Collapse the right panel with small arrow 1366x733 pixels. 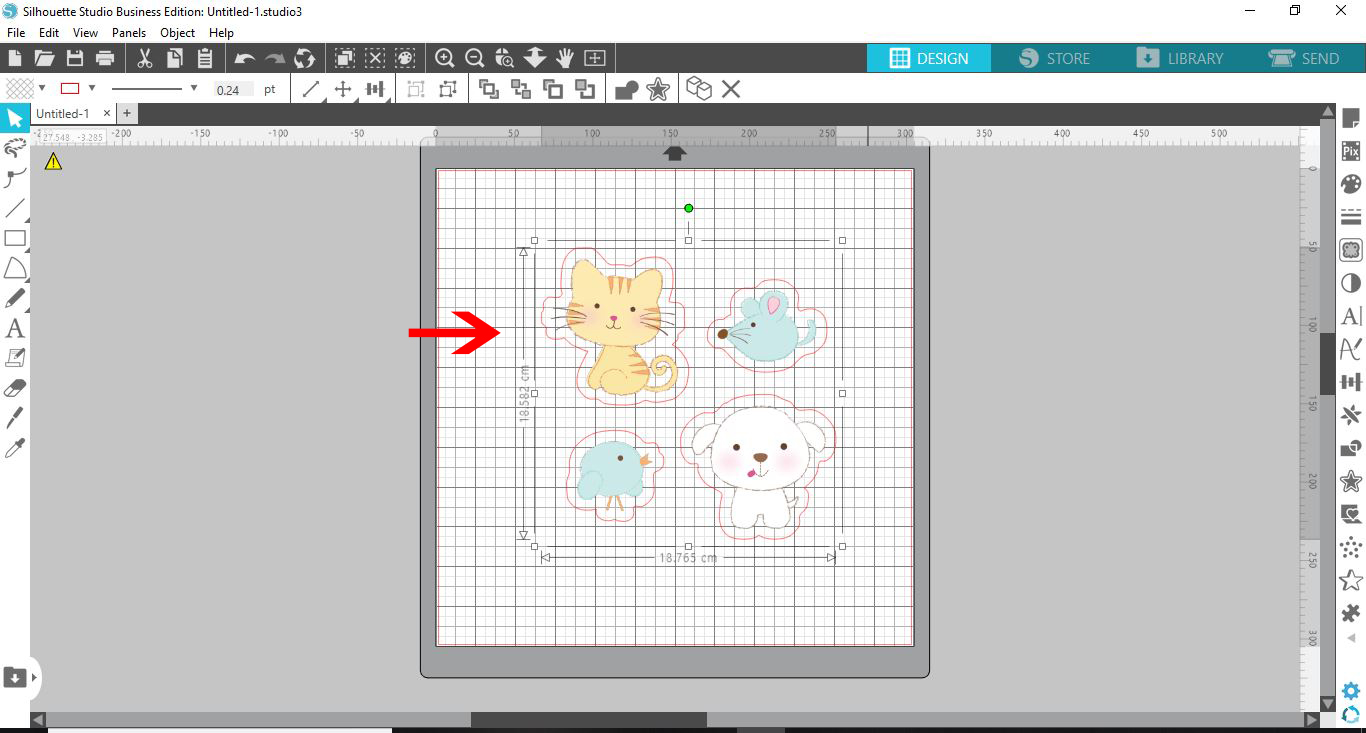[1351, 638]
